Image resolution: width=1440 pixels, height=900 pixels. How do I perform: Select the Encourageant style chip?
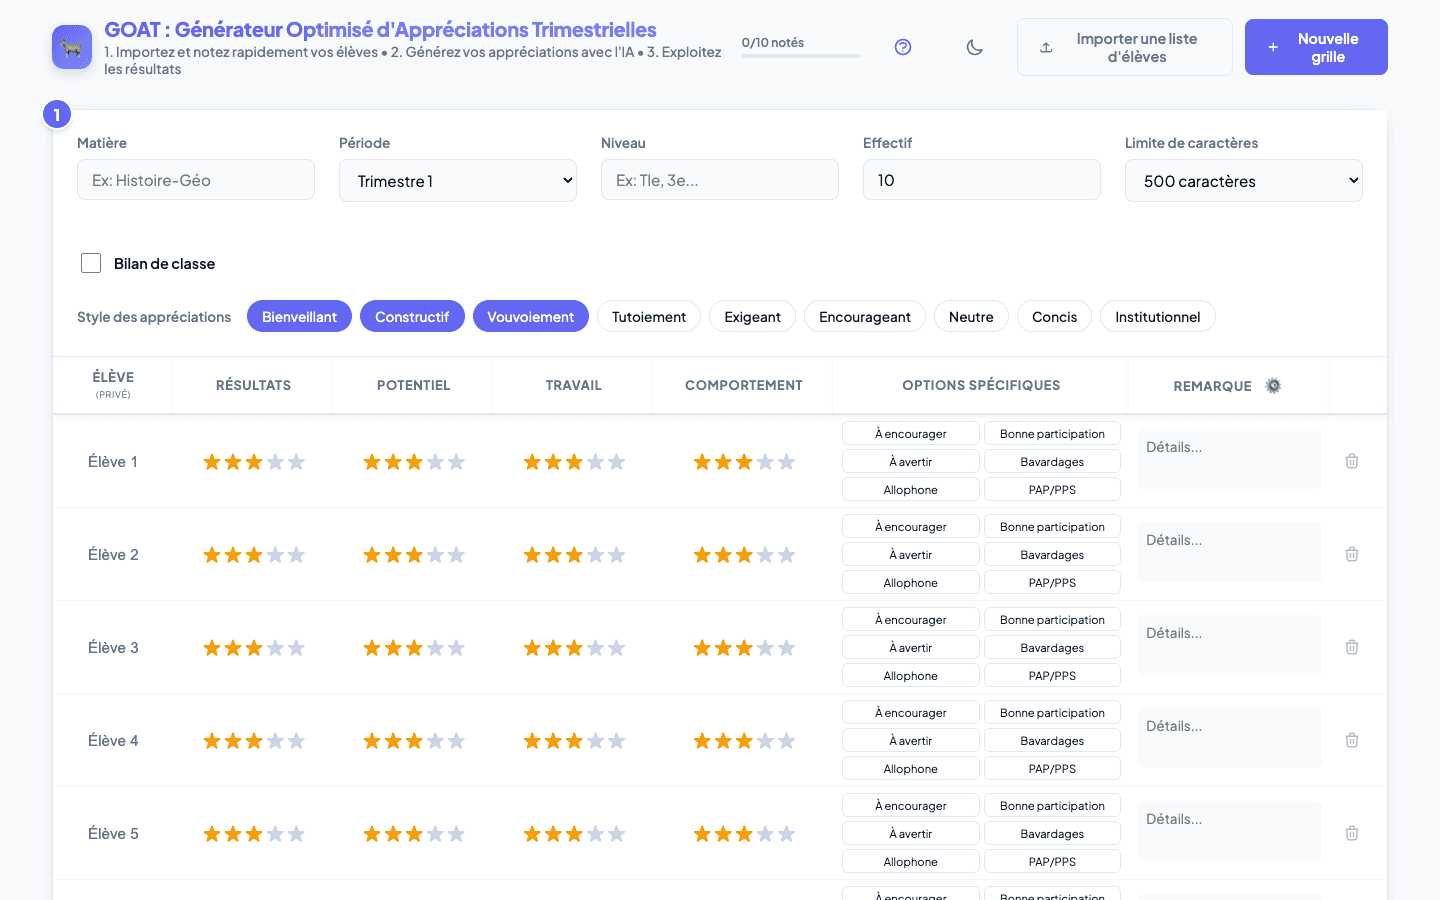[x=865, y=316]
